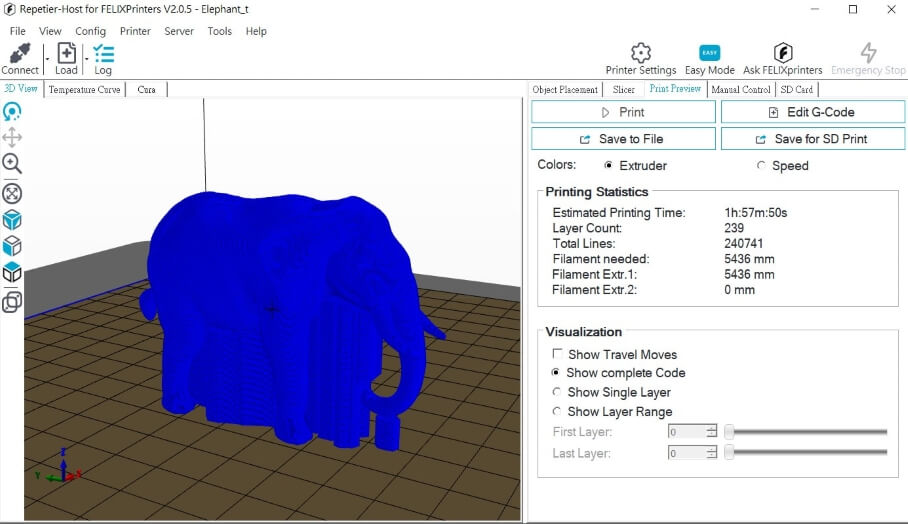This screenshot has width=908, height=524.
Task: Click the Estimated Printing Time value 1h:57m:50s
Action: (756, 212)
